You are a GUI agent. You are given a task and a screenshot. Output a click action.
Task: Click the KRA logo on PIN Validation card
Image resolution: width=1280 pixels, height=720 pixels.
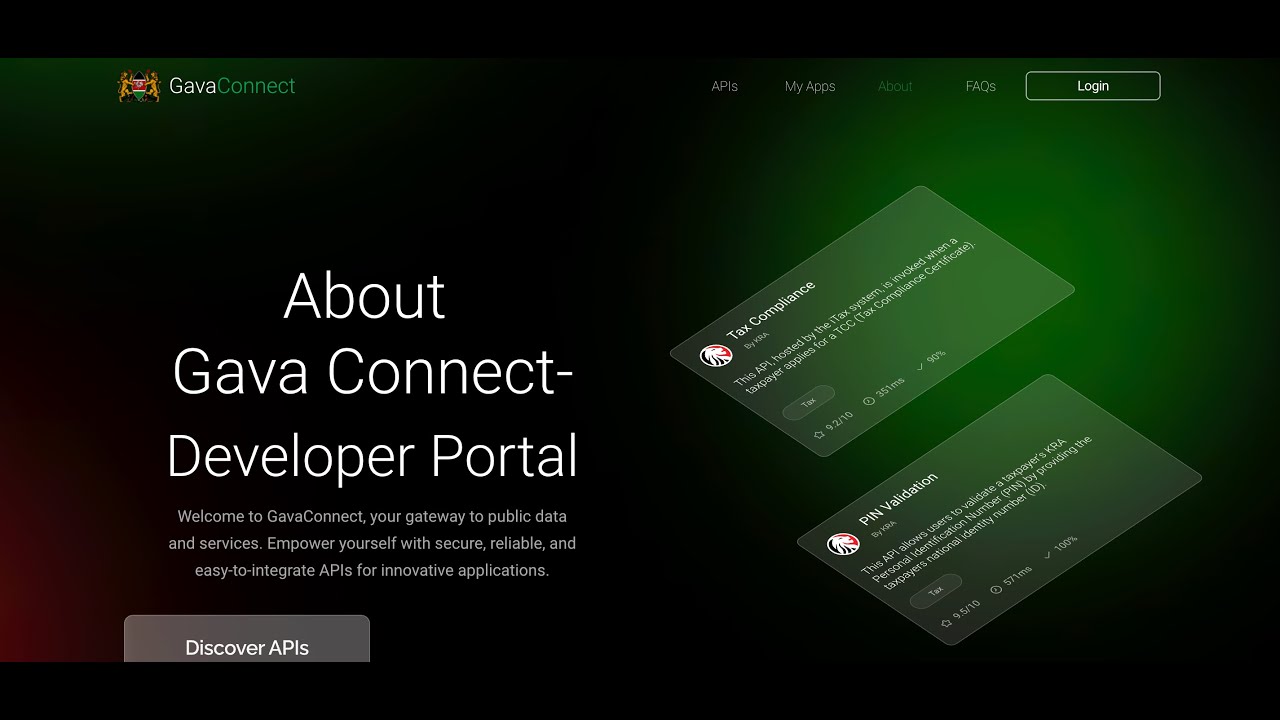point(843,544)
